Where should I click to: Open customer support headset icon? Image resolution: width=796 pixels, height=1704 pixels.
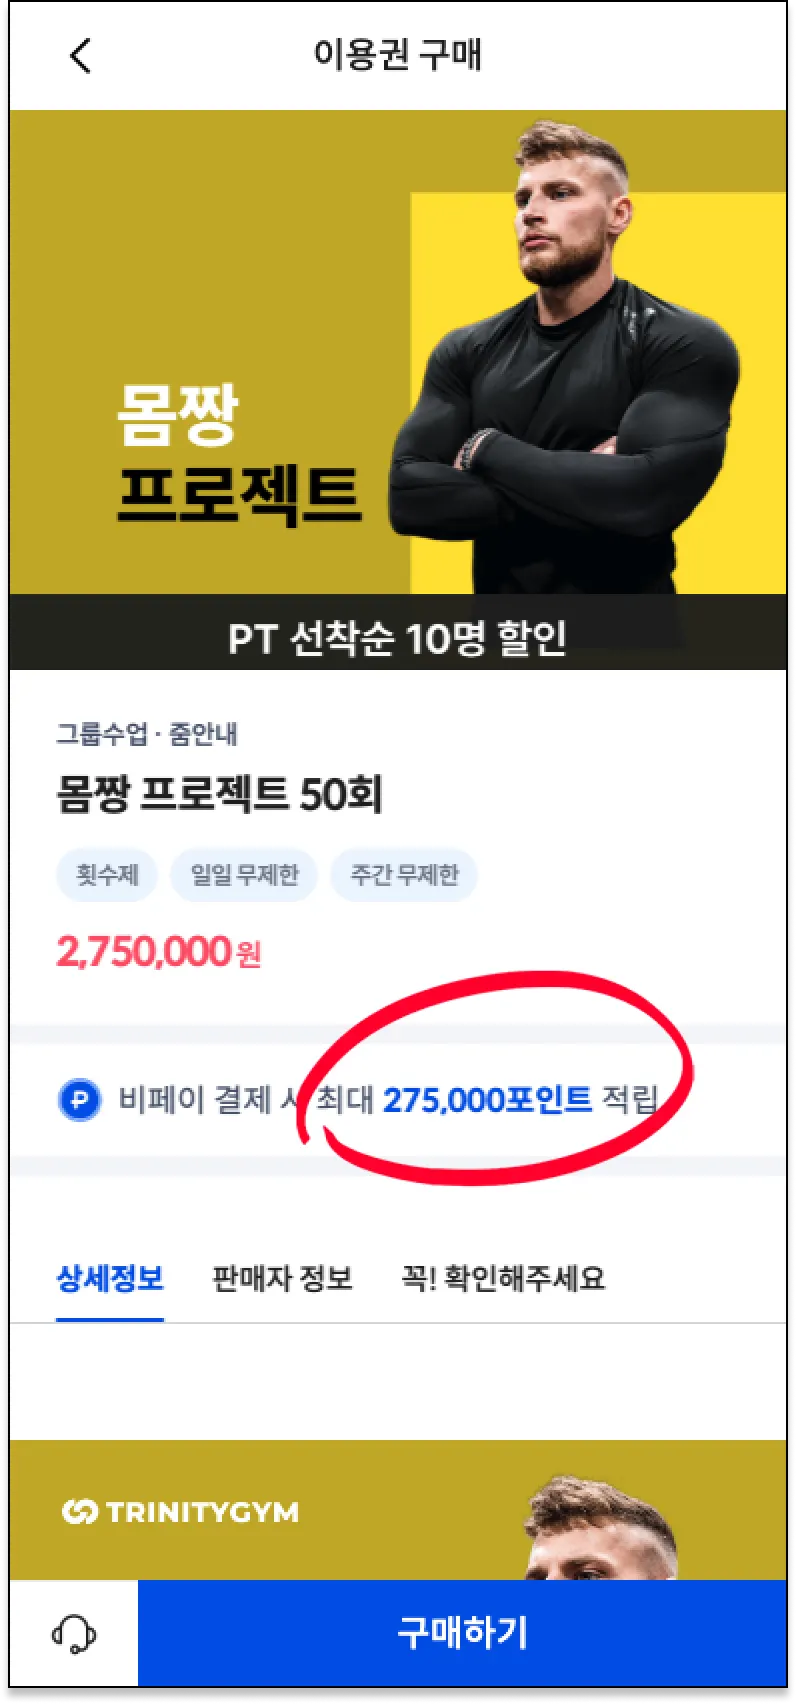point(74,1634)
